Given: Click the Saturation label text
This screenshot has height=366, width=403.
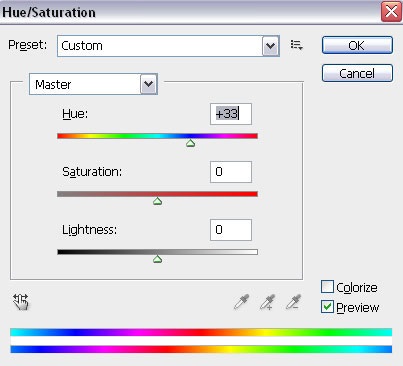Looking at the screenshot, I should [x=92, y=172].
